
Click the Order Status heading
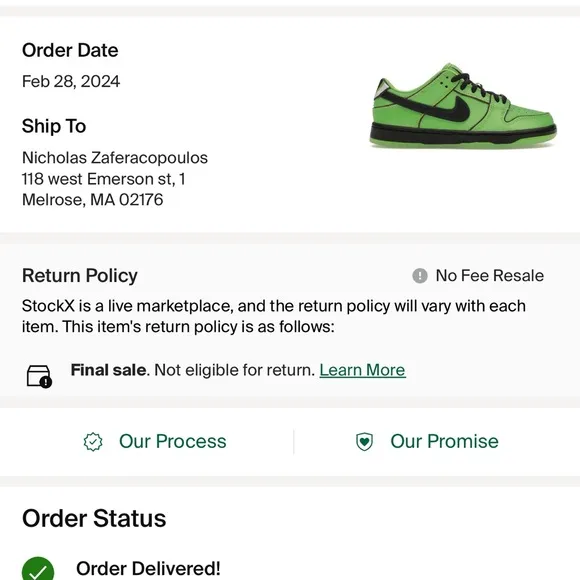(94, 518)
